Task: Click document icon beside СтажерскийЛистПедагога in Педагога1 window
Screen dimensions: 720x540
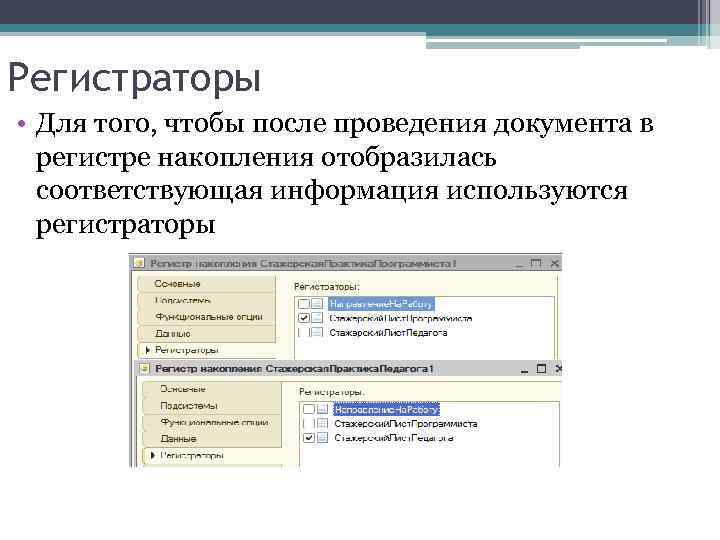Action: click(322, 438)
